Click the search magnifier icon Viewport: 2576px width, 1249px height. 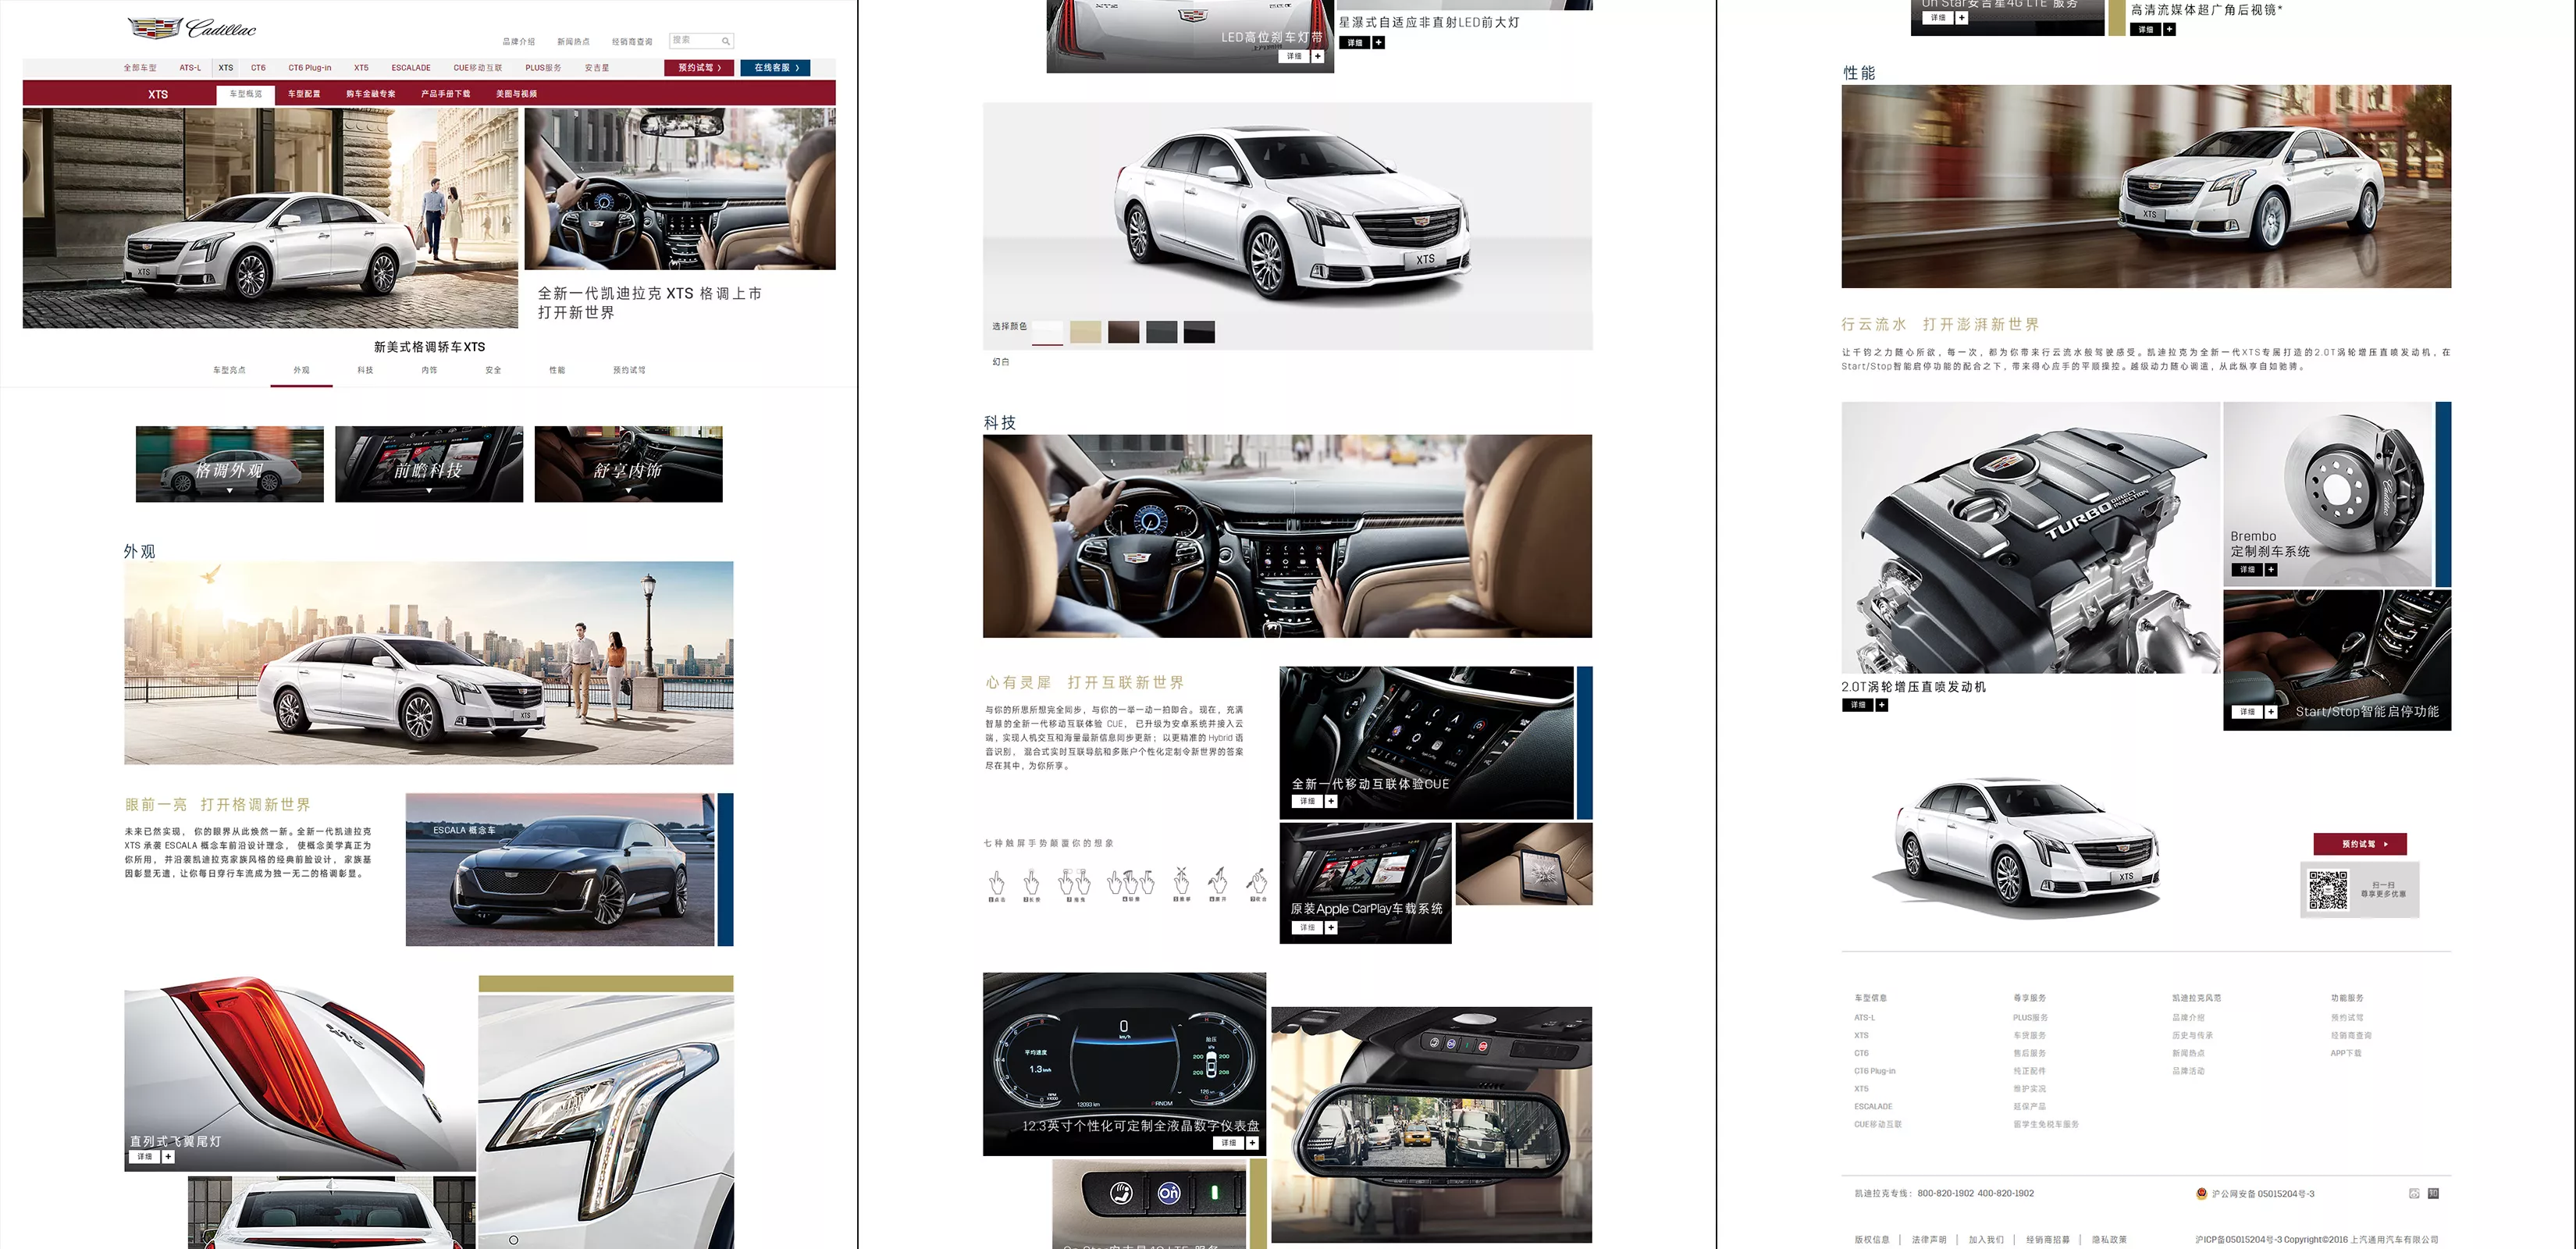[726, 41]
